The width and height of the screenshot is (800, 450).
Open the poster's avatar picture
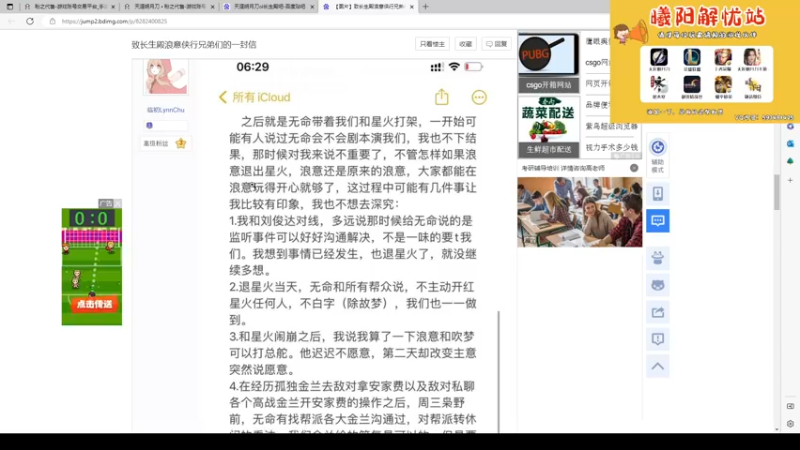click(x=165, y=77)
